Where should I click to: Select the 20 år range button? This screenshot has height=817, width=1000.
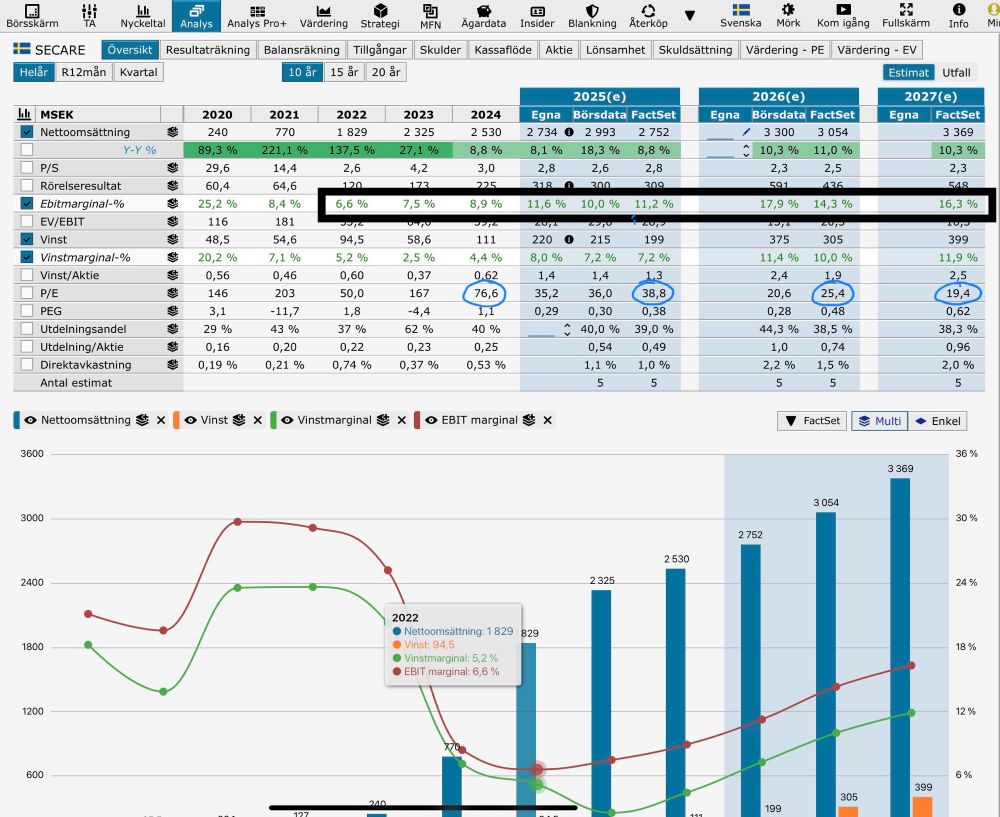pos(386,72)
